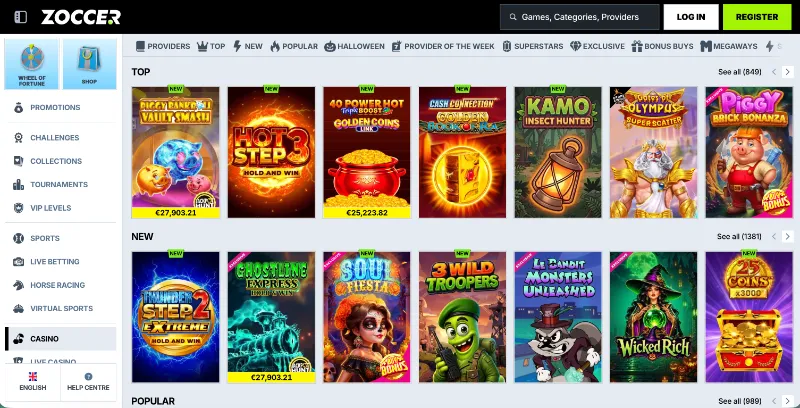Click the Top crown icon

(x=203, y=46)
